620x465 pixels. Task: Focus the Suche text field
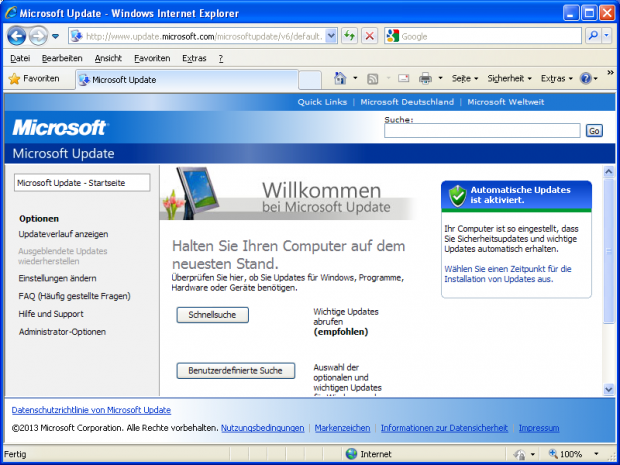click(482, 130)
